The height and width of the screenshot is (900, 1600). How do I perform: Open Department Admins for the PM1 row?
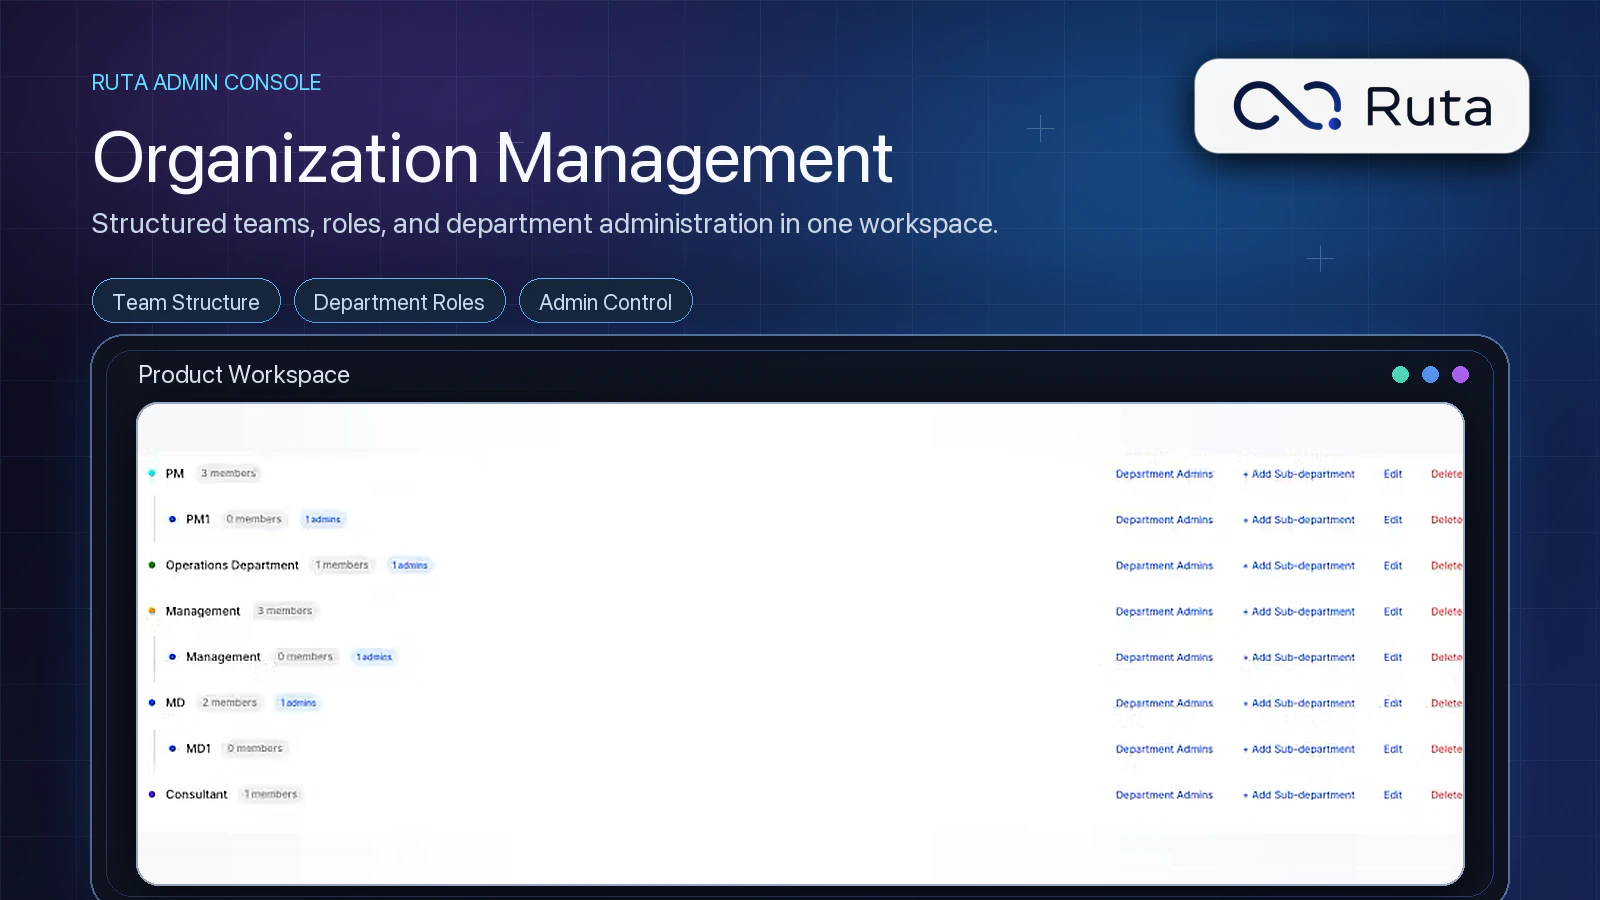[x=1164, y=520]
